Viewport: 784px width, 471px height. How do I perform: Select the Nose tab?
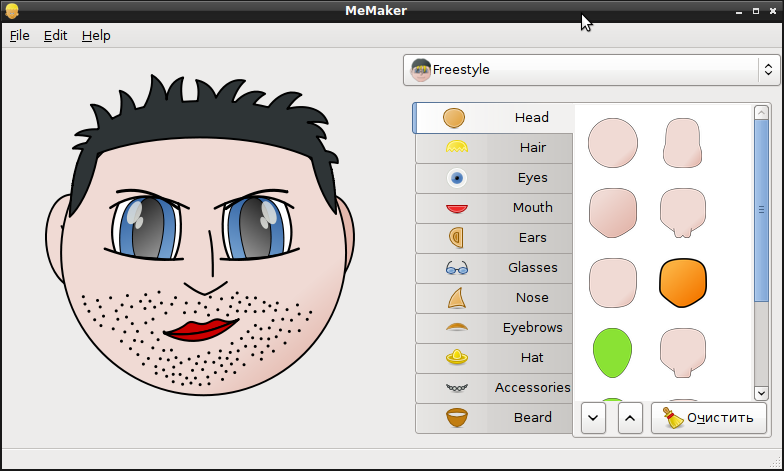(494, 298)
